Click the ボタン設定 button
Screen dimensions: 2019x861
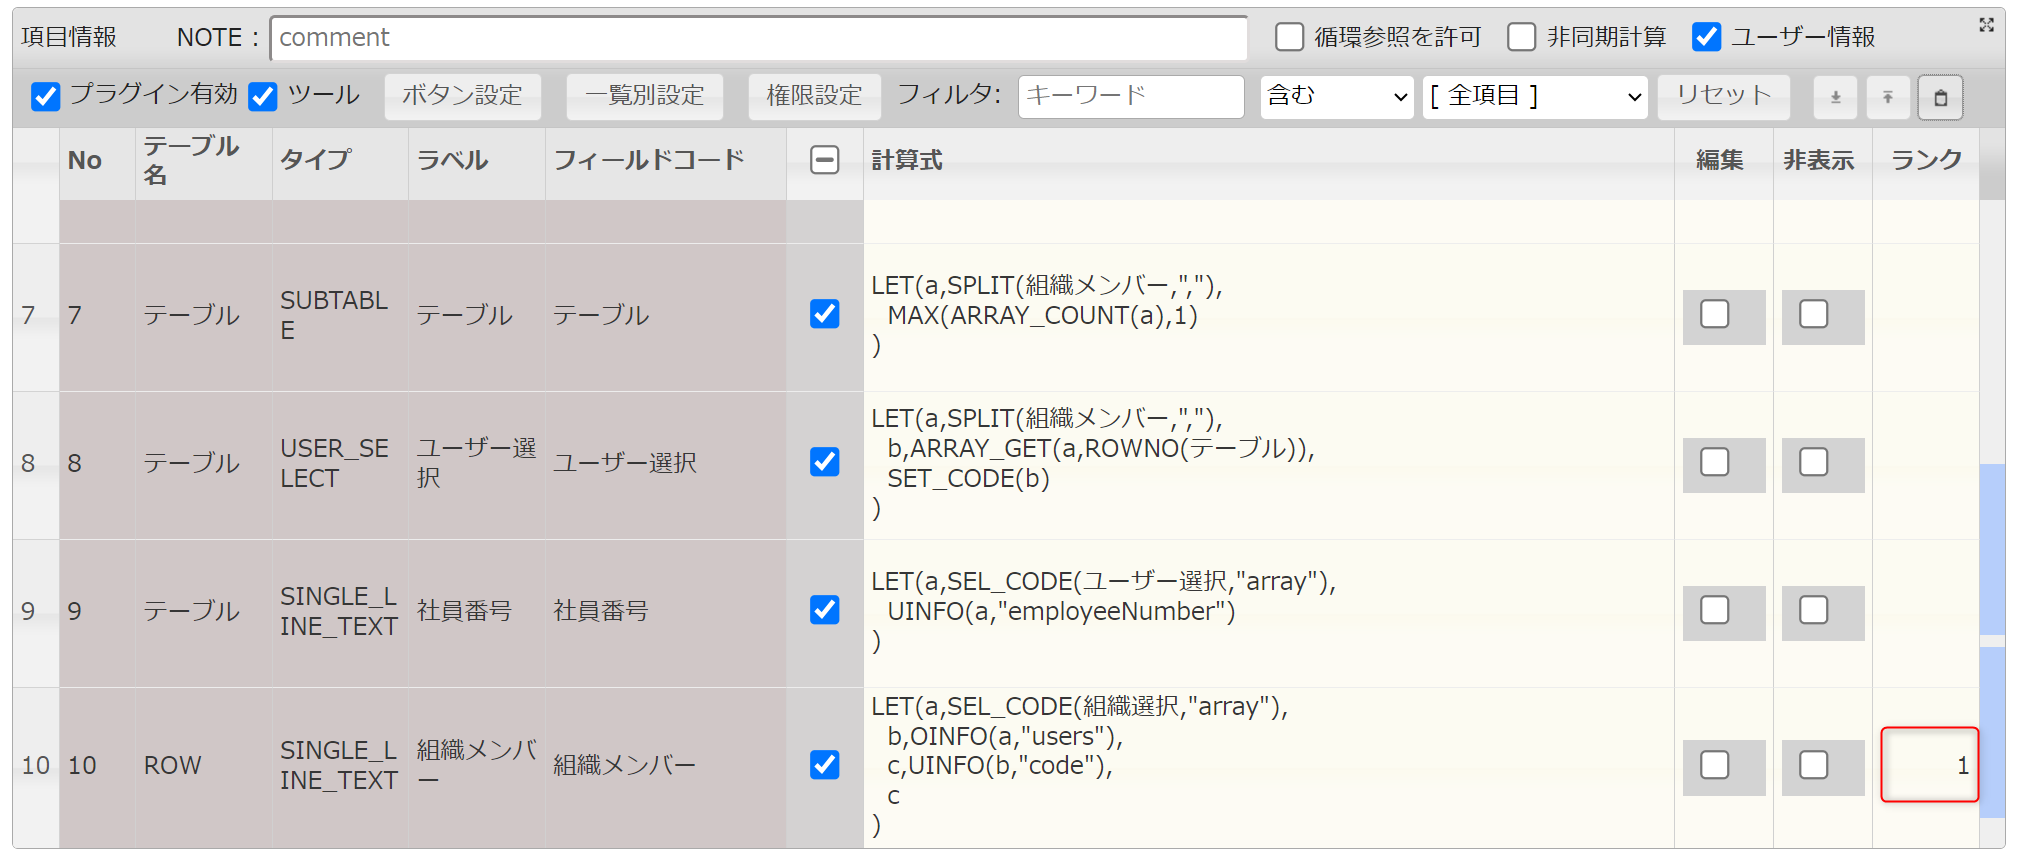click(463, 97)
